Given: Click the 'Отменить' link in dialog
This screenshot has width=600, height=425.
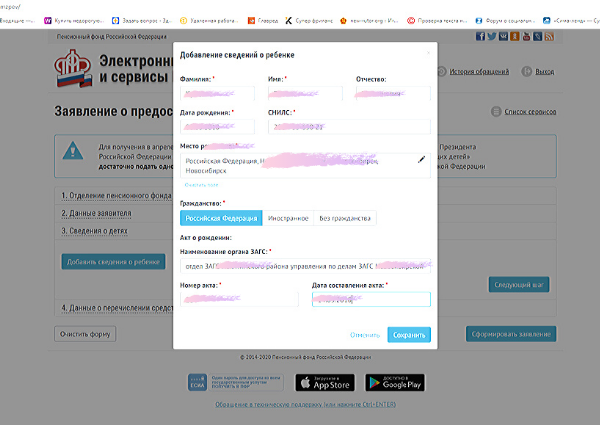Looking at the screenshot, I should pos(364,335).
